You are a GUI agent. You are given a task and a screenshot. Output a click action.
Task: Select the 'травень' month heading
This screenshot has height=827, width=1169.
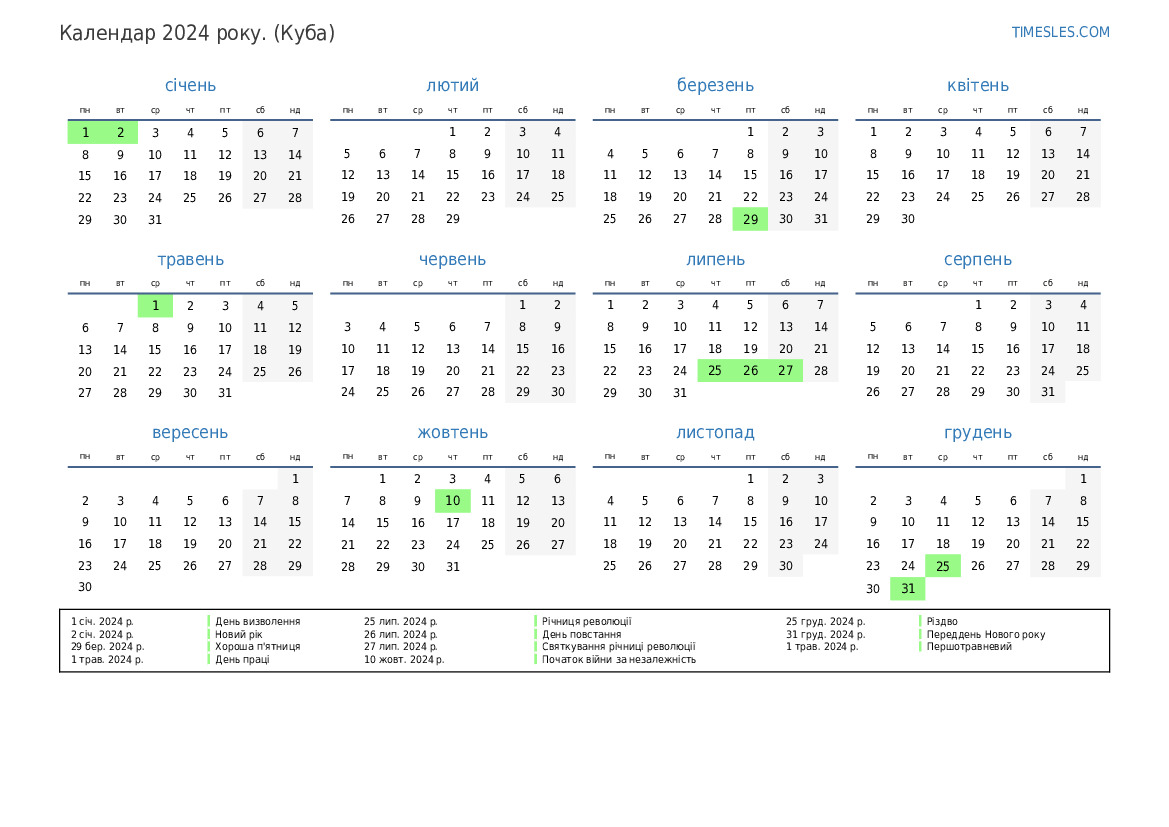pyautogui.click(x=190, y=260)
